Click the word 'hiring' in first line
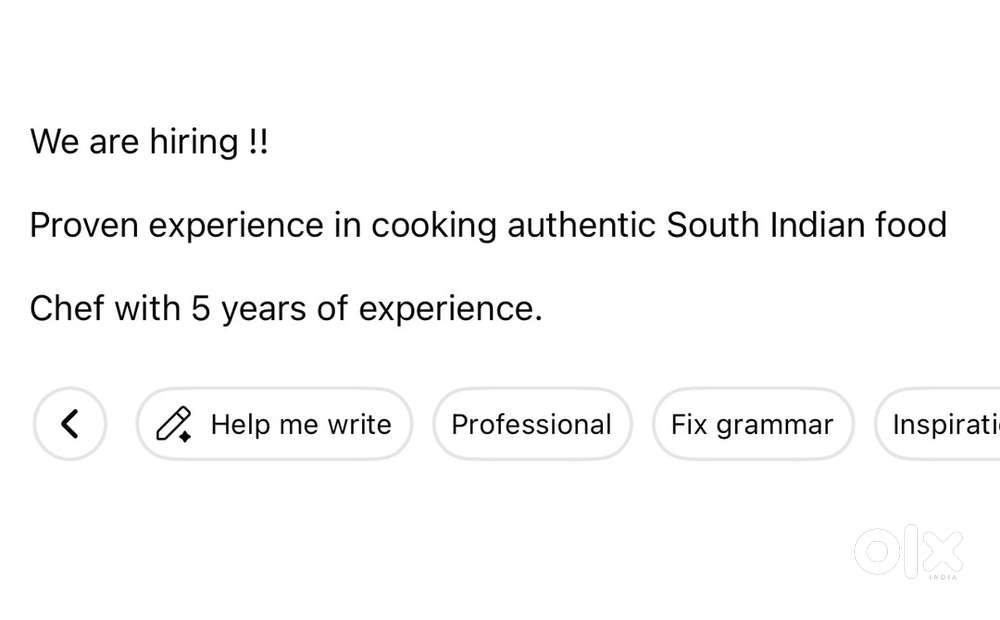 [x=194, y=142]
